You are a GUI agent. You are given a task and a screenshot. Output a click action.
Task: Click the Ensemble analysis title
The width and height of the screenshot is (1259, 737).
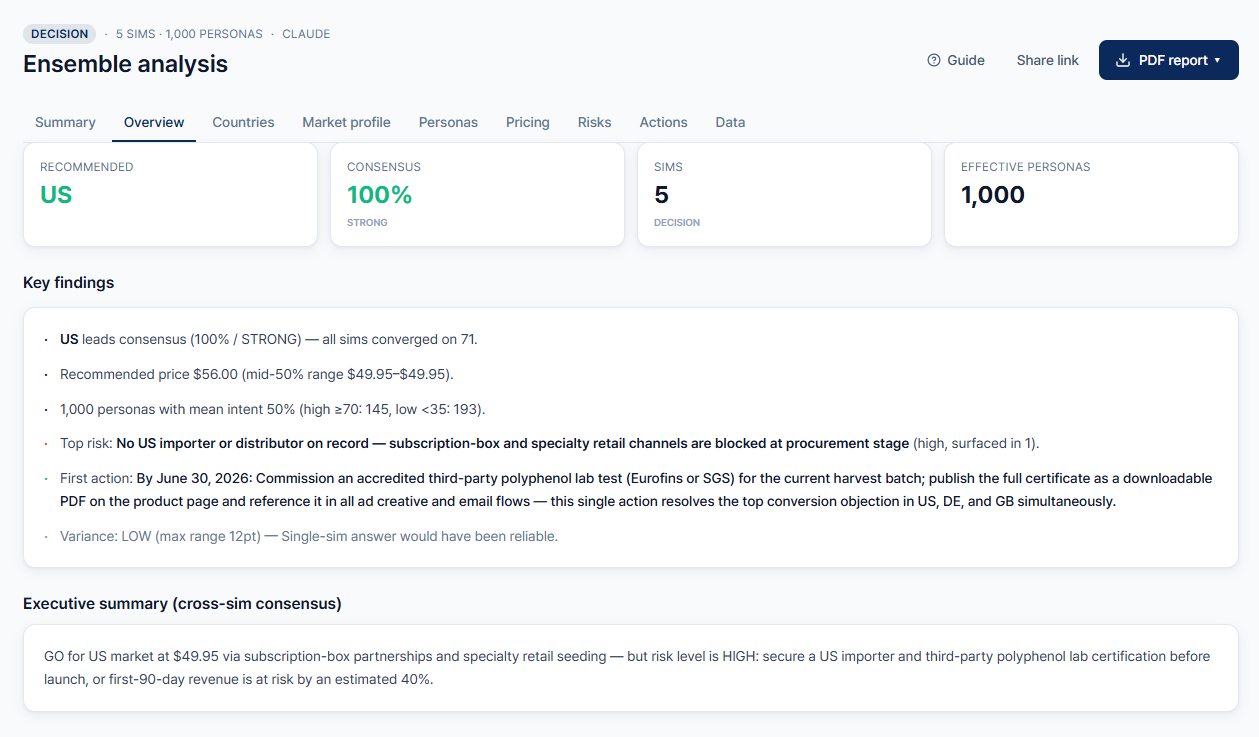(x=125, y=64)
